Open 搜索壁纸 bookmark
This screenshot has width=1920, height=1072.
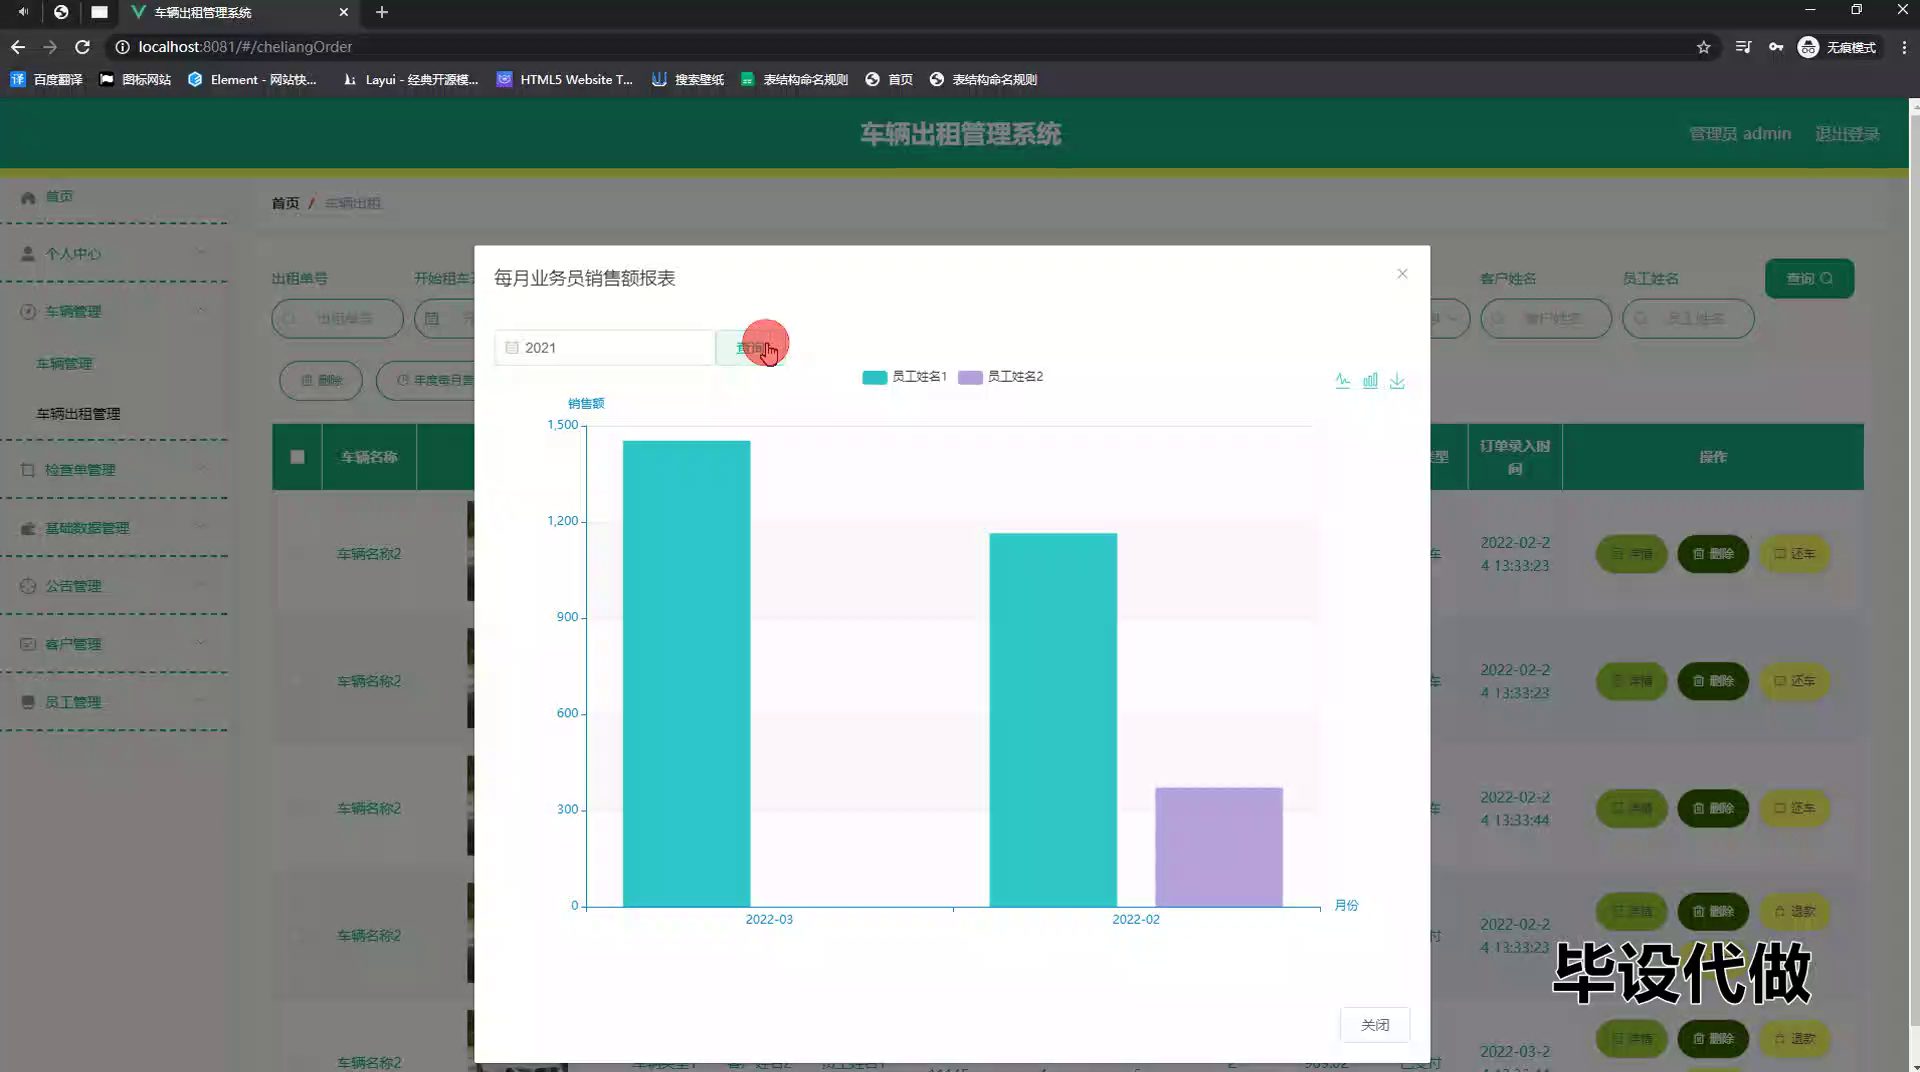(688, 79)
